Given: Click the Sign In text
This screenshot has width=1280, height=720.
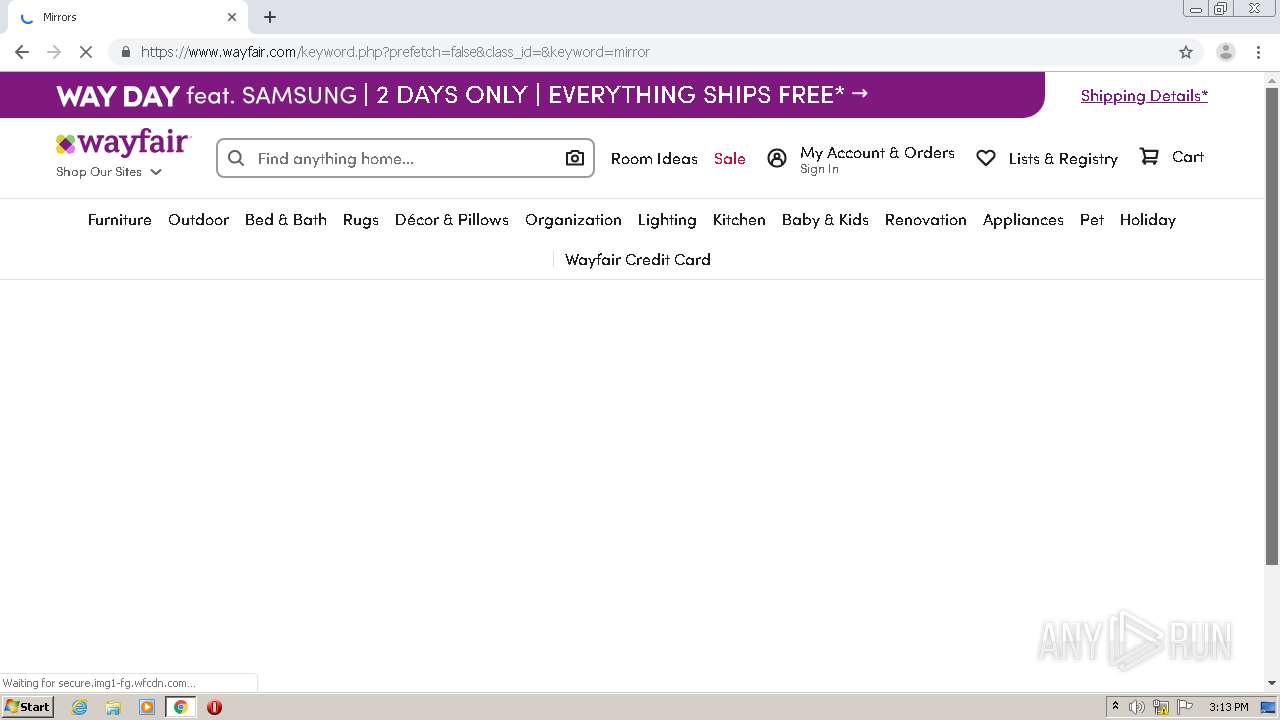Looking at the screenshot, I should 819,170.
